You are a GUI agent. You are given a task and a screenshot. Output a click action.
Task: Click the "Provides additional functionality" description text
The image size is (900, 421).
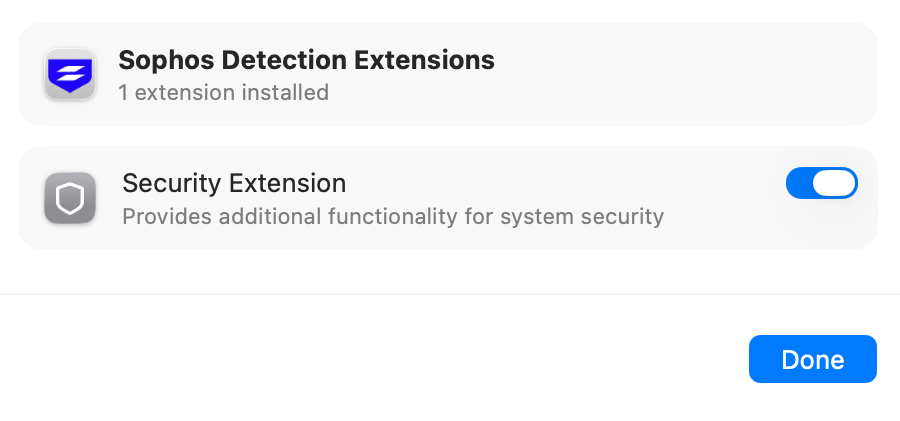tap(300, 216)
